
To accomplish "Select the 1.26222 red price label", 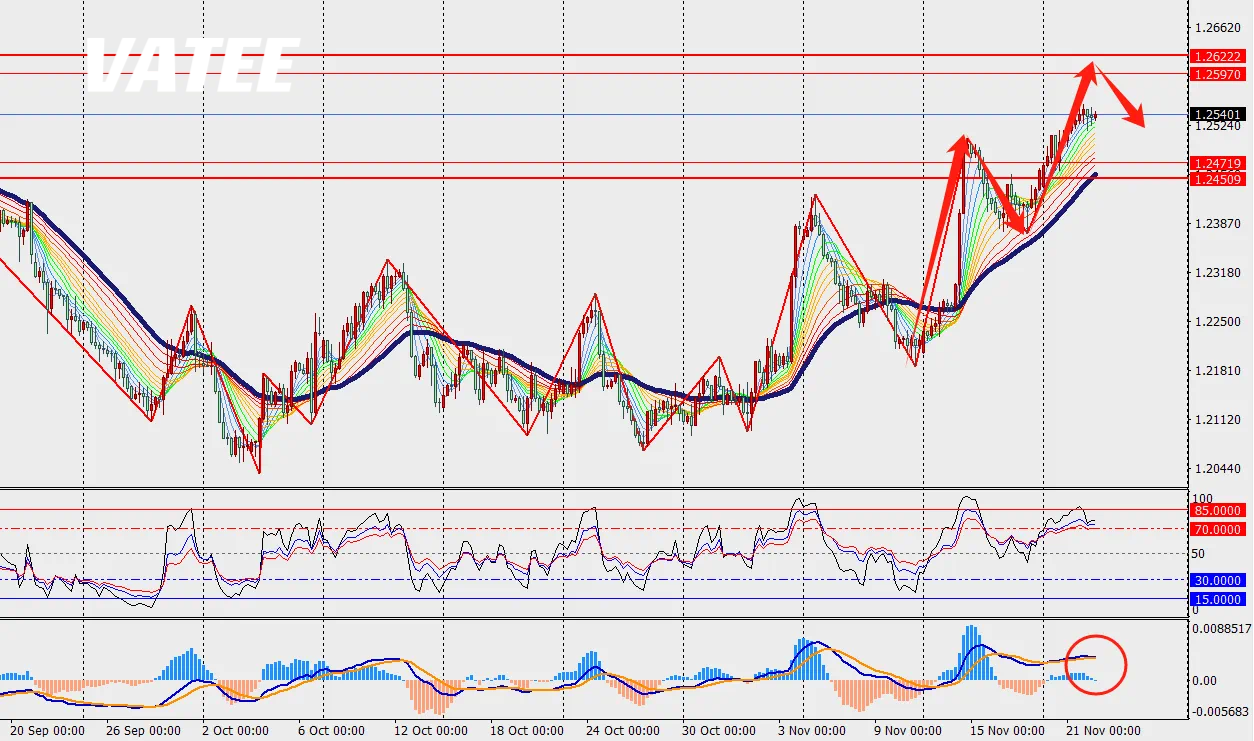I will tap(1219, 57).
